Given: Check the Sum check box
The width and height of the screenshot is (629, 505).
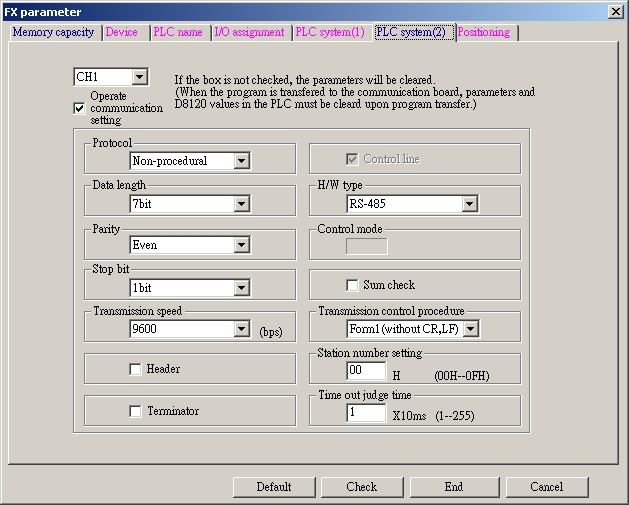Looking at the screenshot, I should [352, 285].
